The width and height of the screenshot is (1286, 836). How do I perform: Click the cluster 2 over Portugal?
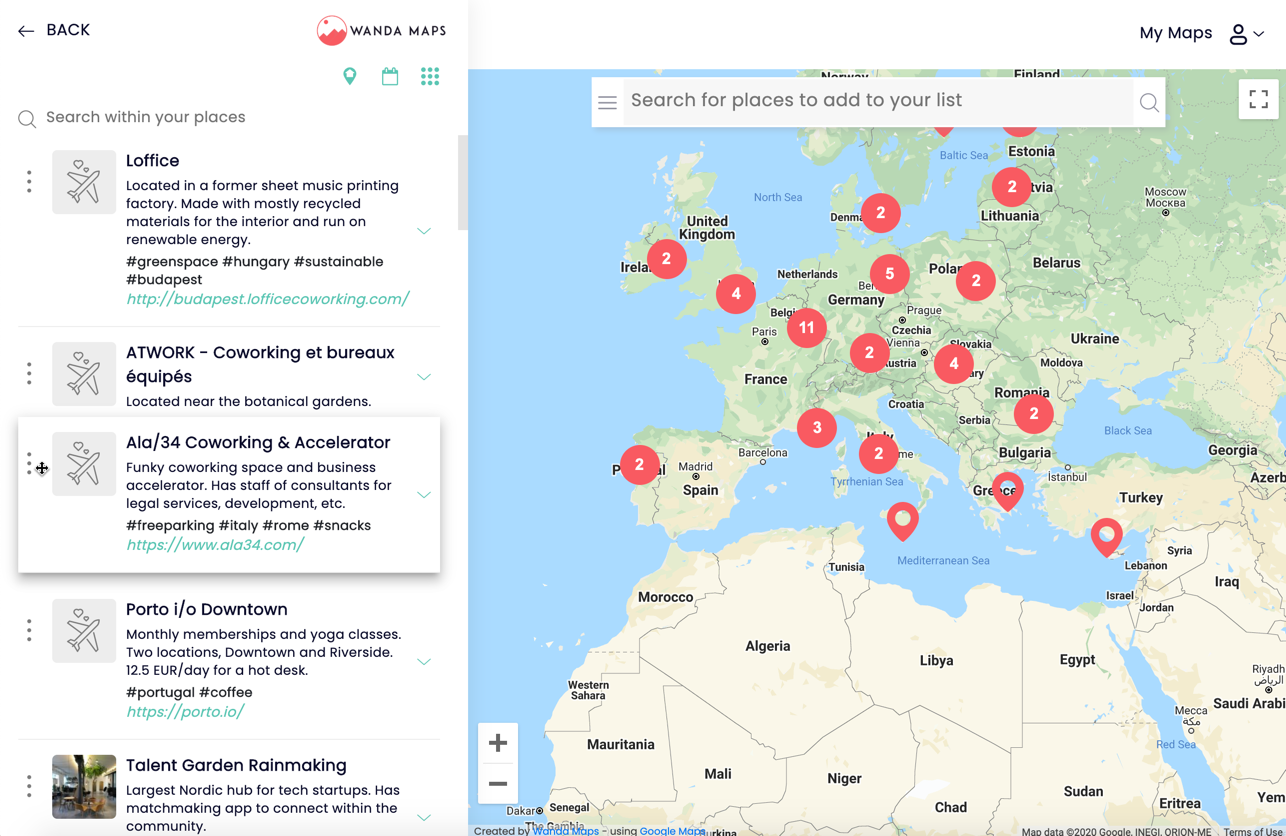tap(640, 465)
